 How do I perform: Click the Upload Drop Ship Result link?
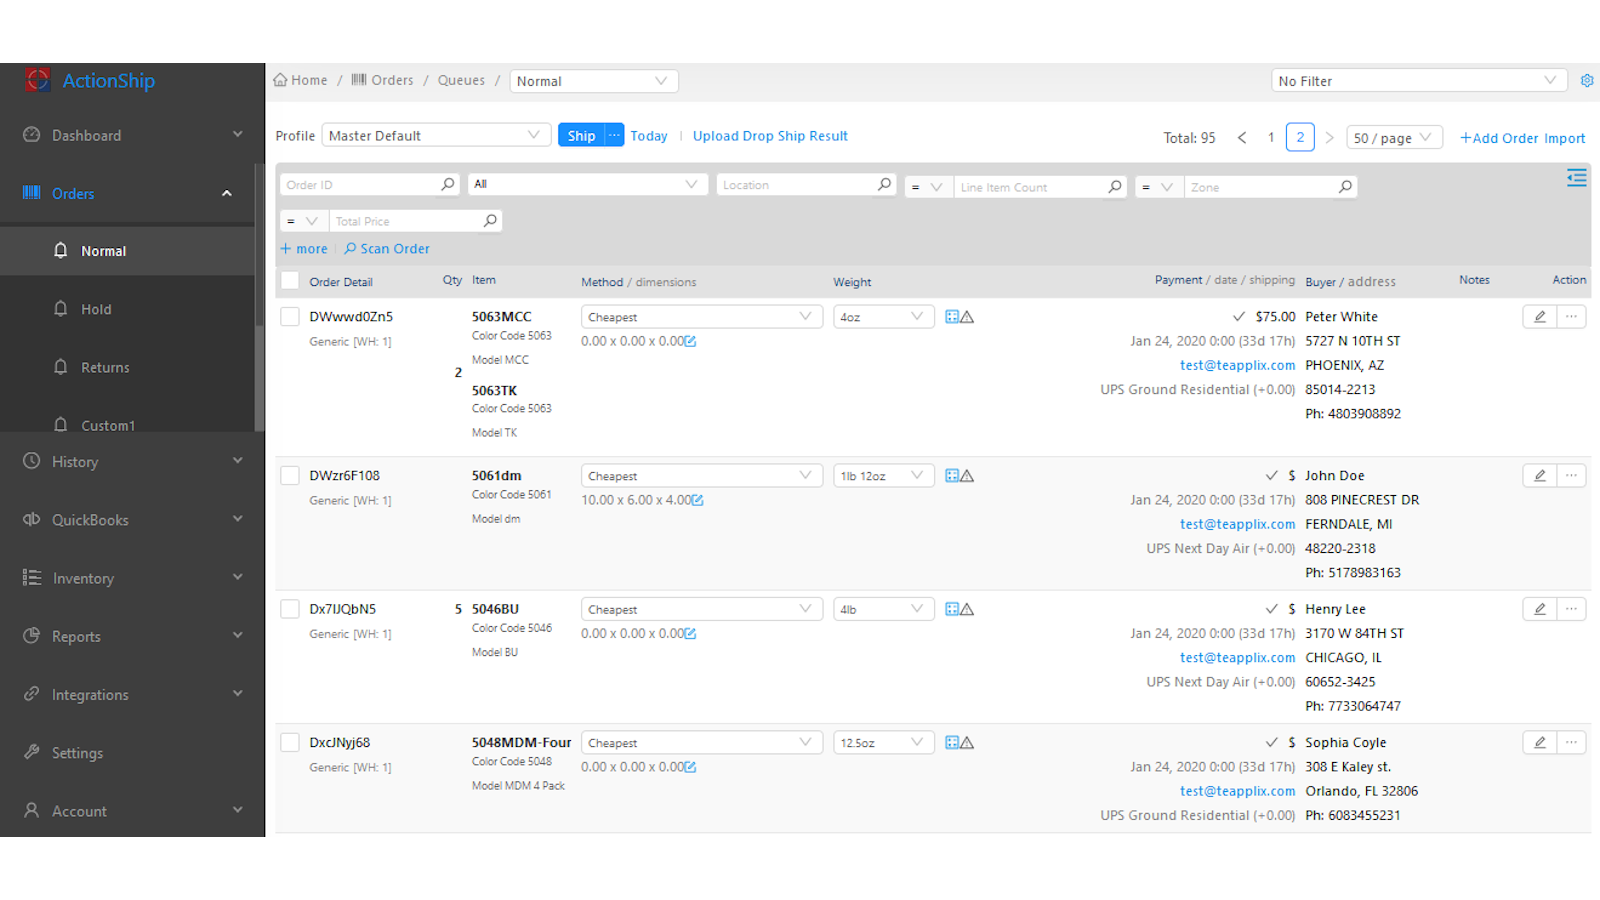(x=770, y=135)
